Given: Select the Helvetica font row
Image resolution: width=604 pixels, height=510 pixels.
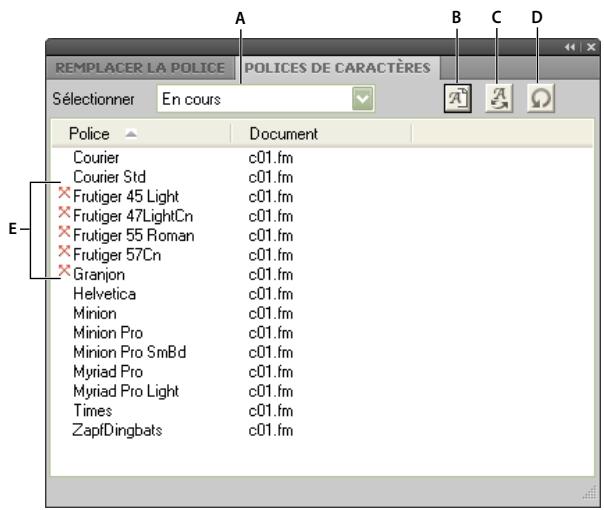Looking at the screenshot, I should coord(104,294).
